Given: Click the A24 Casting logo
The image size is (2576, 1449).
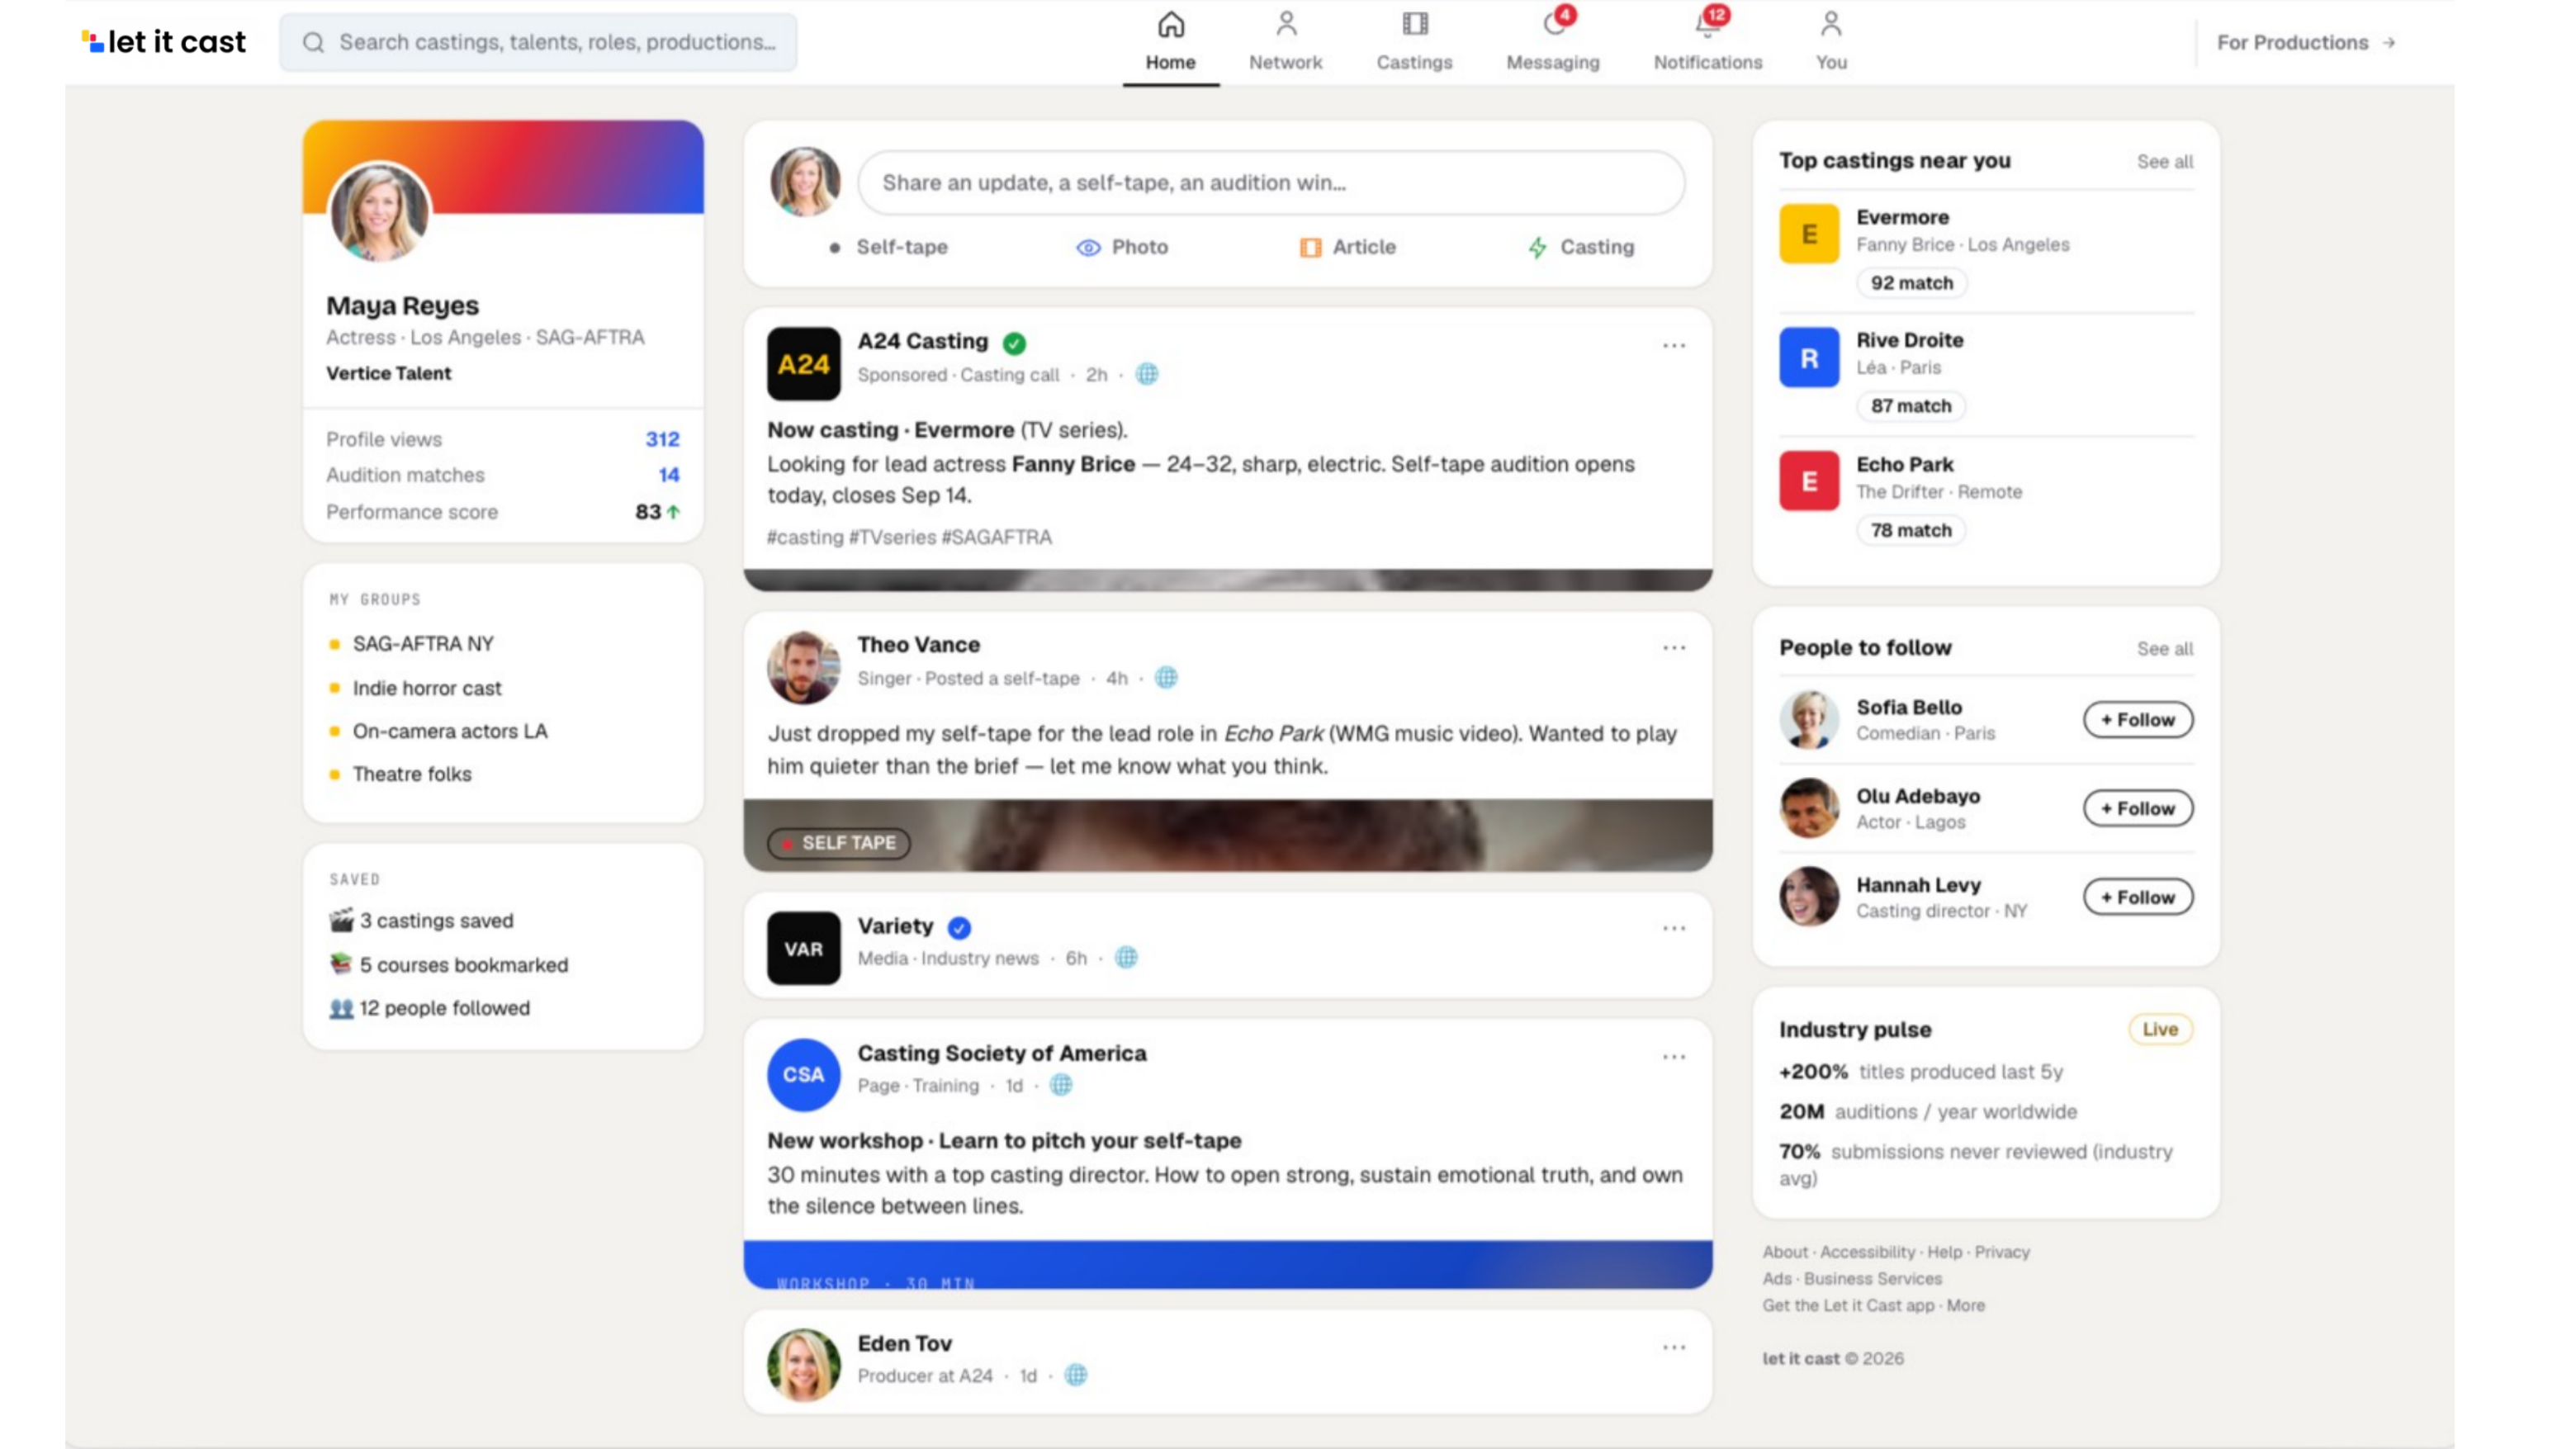Looking at the screenshot, I should 803,364.
